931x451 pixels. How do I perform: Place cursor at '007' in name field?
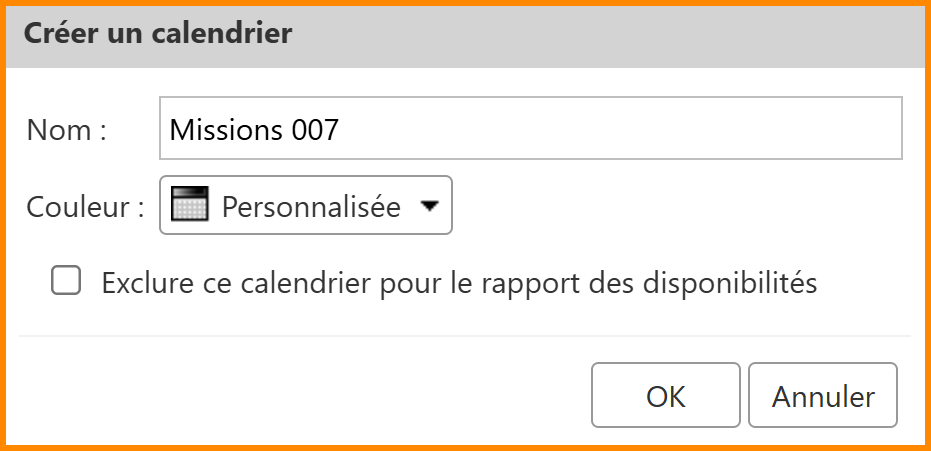[316, 129]
